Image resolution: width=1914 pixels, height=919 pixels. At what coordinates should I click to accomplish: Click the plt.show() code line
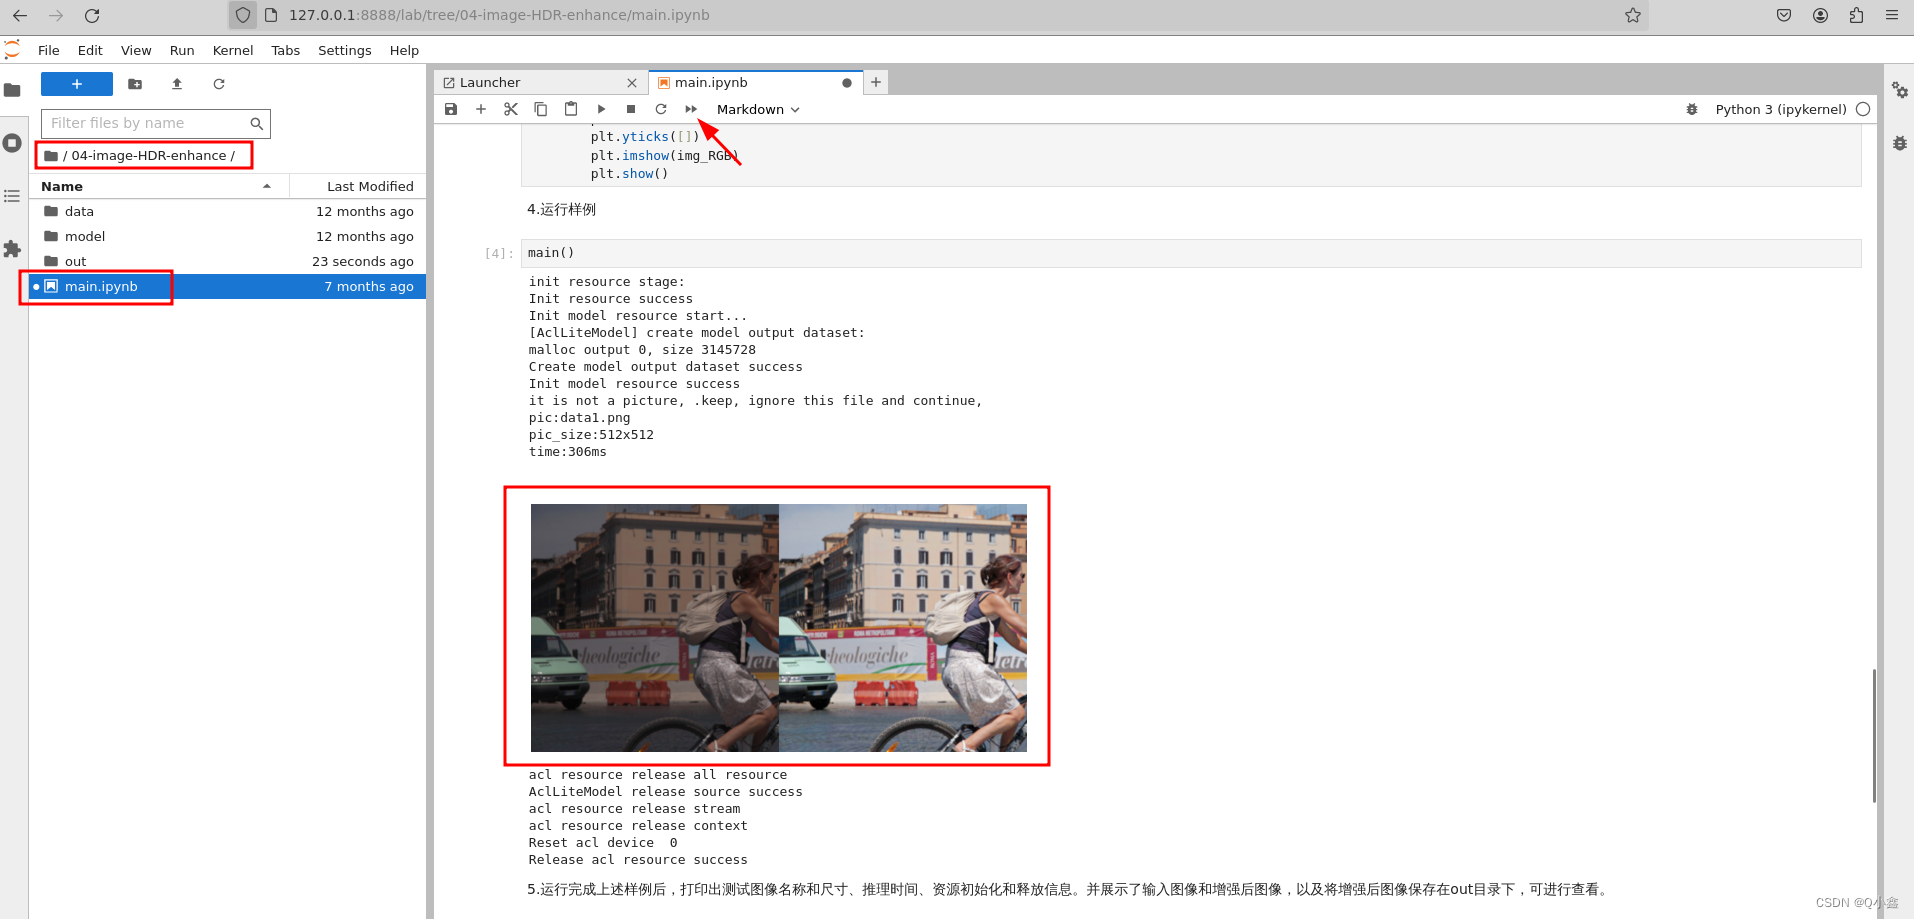coord(629,174)
